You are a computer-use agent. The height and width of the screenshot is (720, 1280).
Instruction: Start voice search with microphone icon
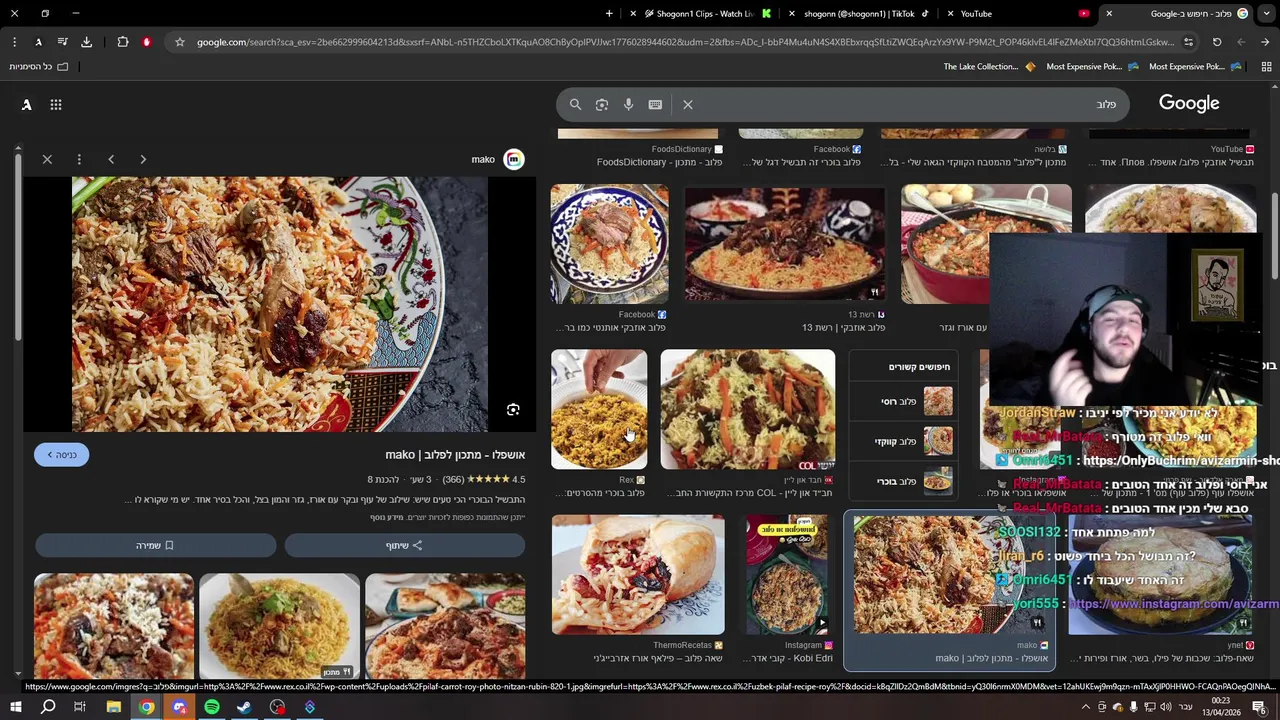coord(628,104)
